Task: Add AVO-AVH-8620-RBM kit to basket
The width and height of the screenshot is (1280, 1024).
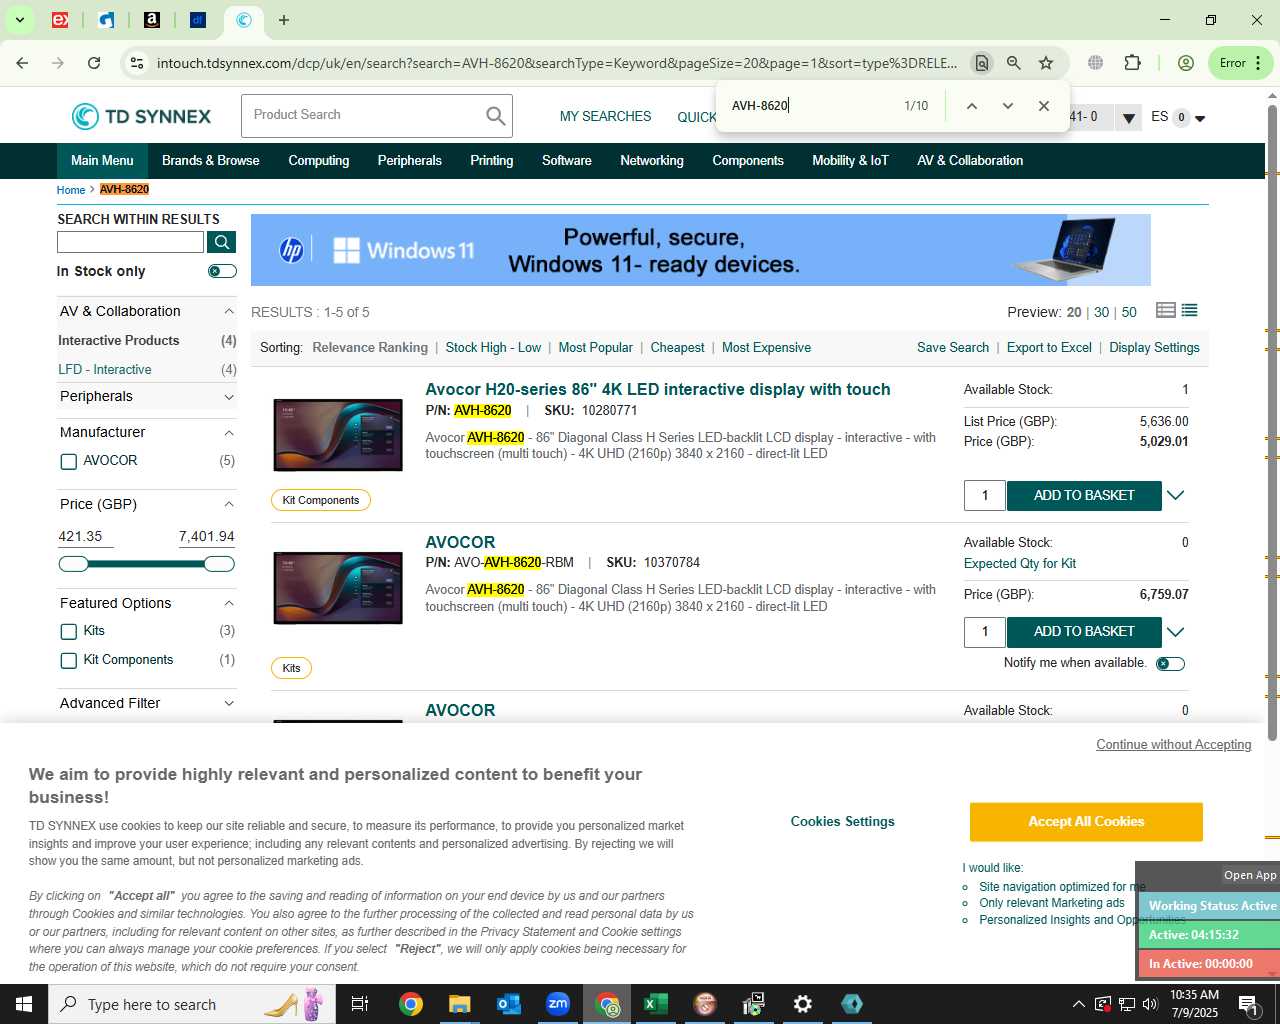Action: point(1084,632)
